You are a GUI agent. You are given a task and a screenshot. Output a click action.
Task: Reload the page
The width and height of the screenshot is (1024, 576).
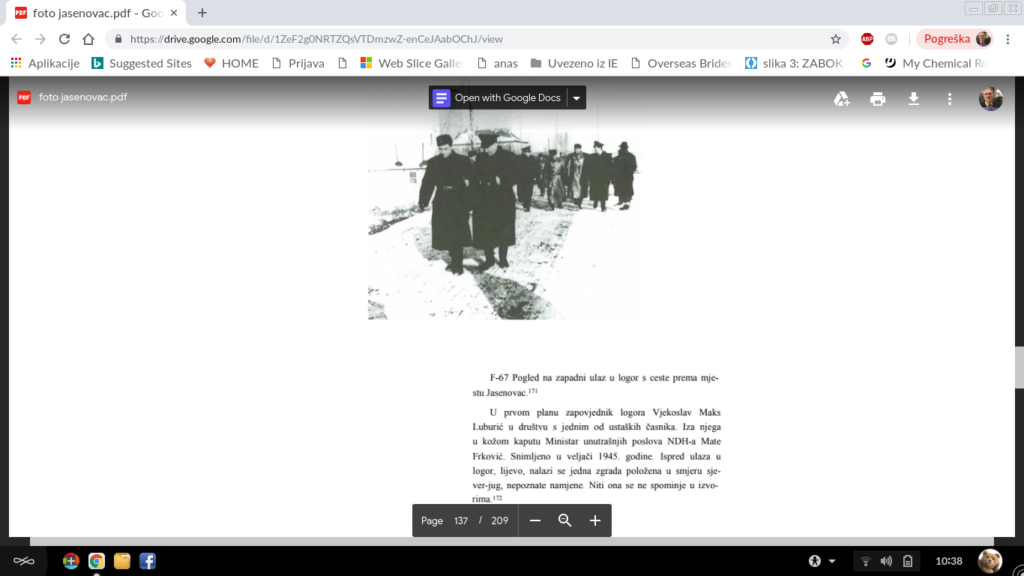coord(65,39)
